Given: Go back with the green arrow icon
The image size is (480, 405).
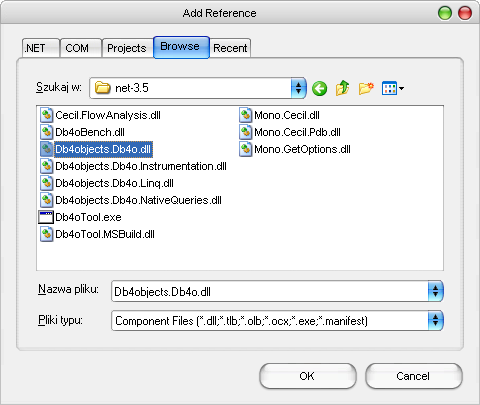Looking at the screenshot, I should pyautogui.click(x=319, y=89).
